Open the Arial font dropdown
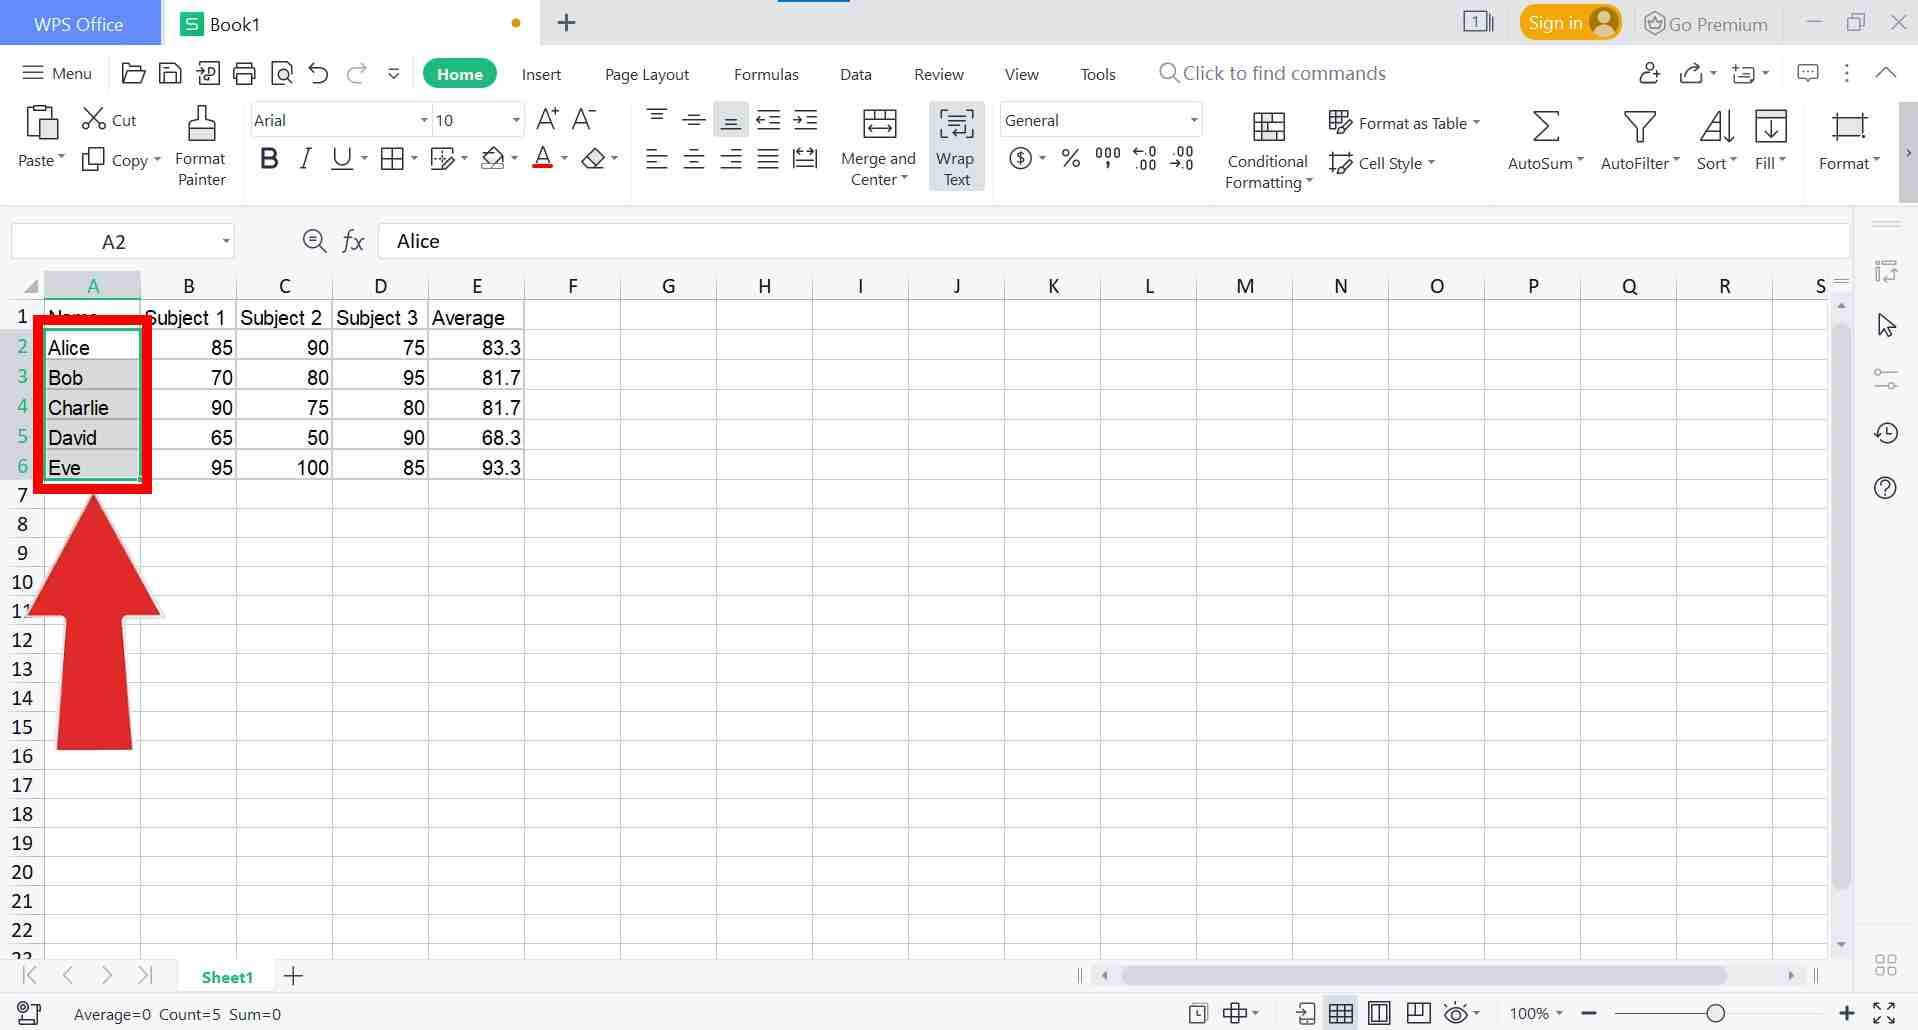The height and width of the screenshot is (1030, 1918). tap(422, 120)
